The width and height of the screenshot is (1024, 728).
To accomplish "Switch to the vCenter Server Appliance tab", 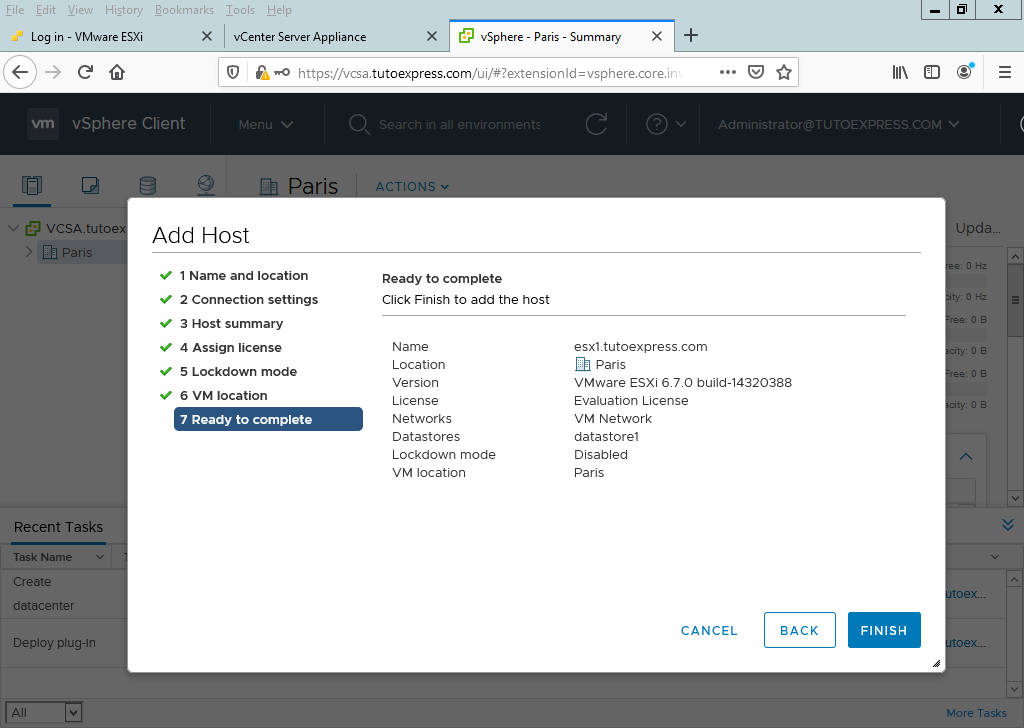I will point(336,36).
